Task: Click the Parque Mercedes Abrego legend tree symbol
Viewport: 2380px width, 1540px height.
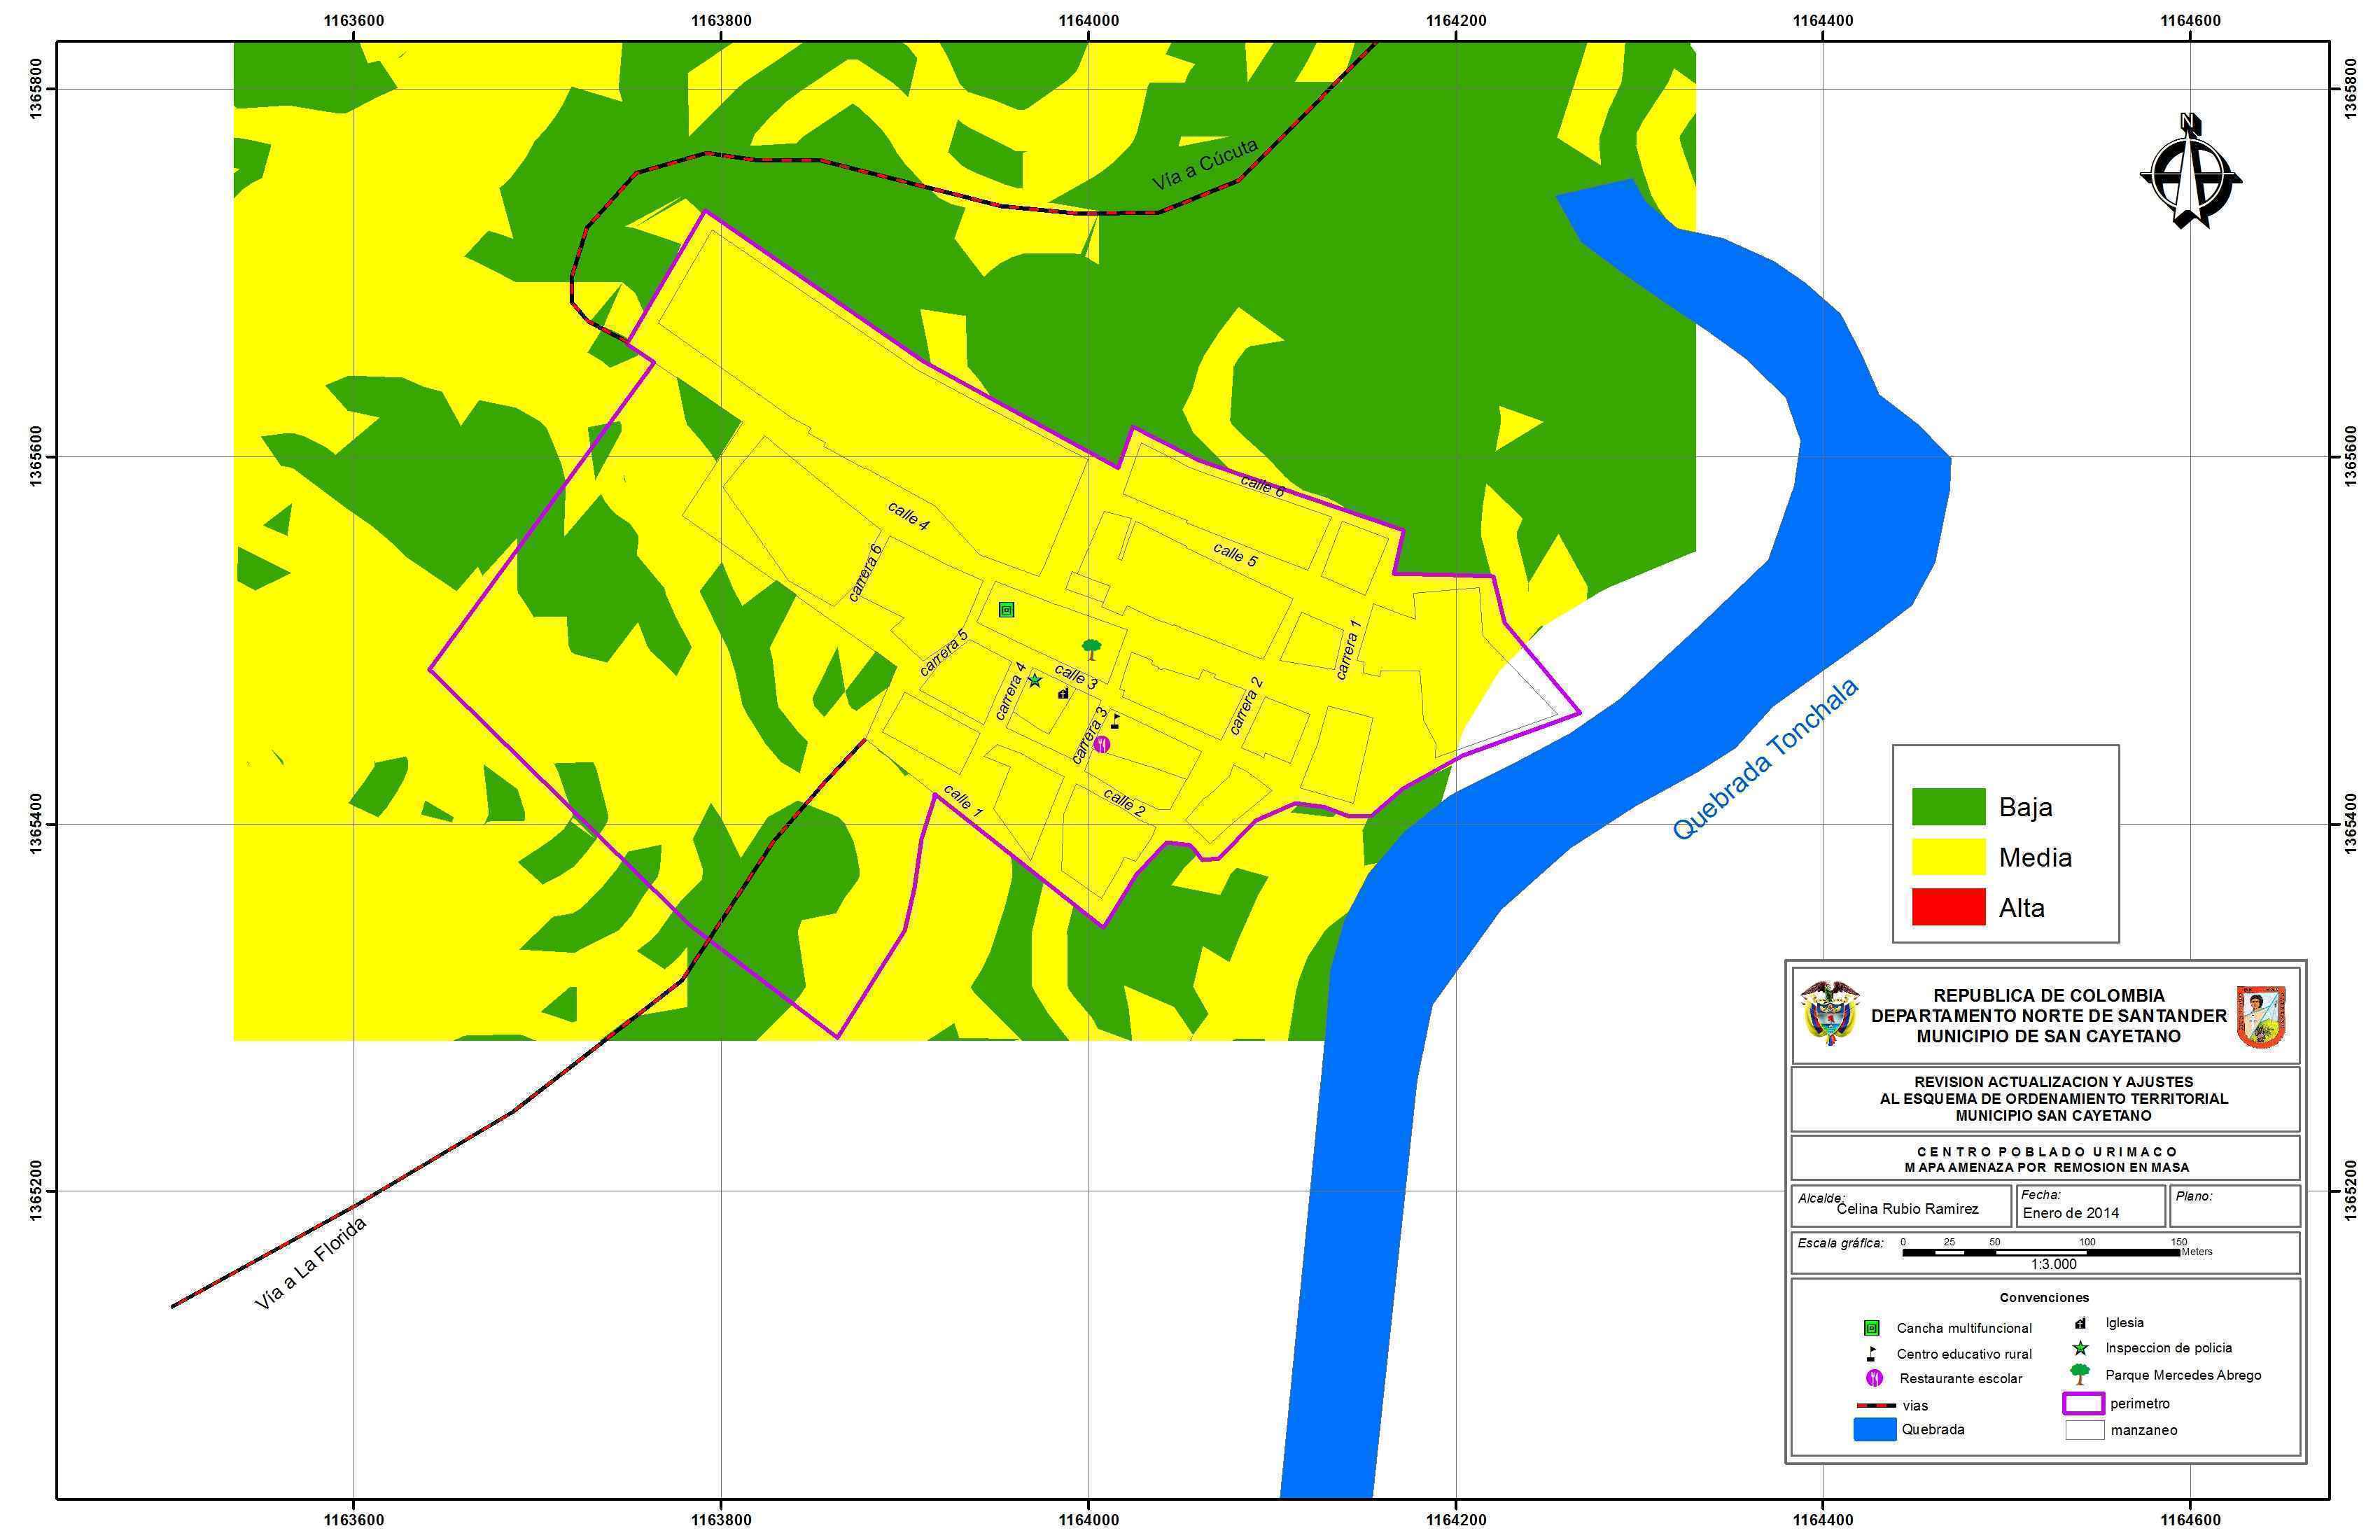Action: [x=2080, y=1373]
